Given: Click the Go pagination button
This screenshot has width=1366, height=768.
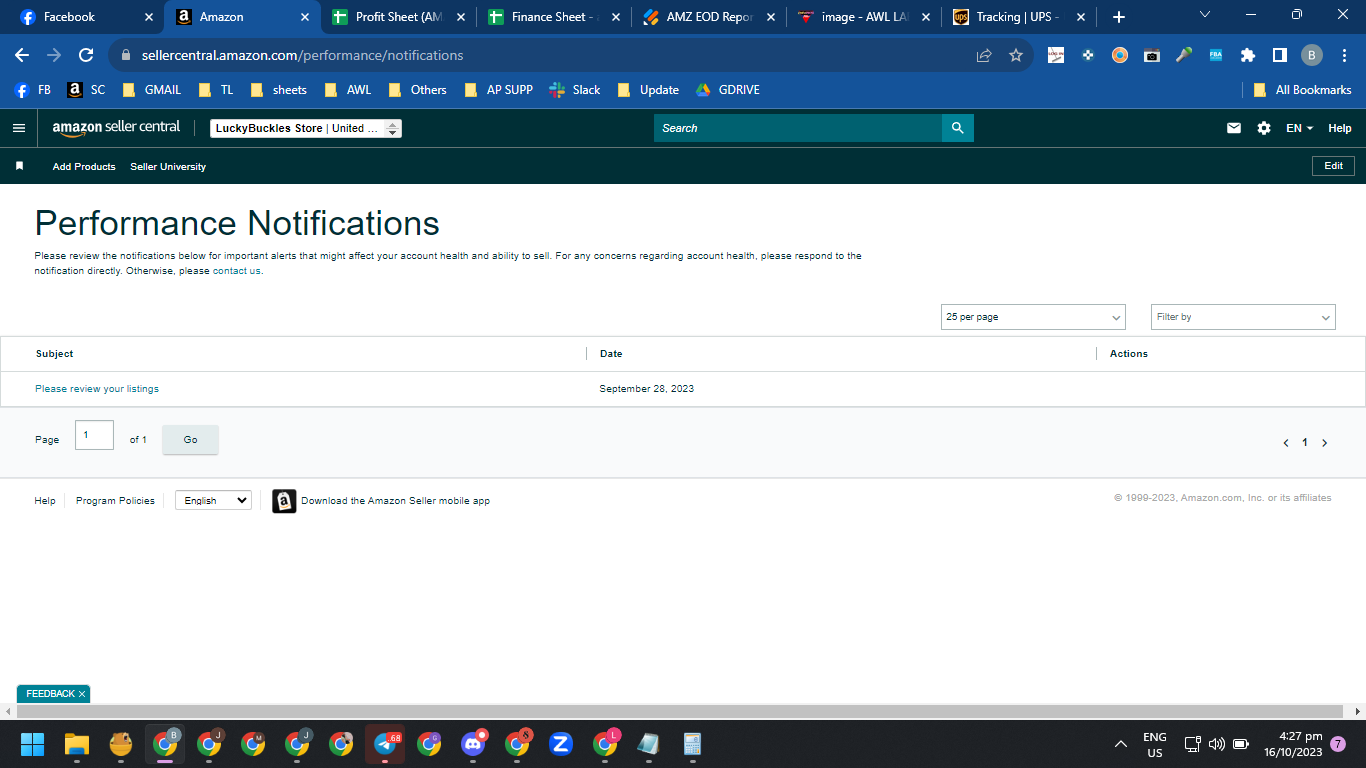Looking at the screenshot, I should point(190,440).
